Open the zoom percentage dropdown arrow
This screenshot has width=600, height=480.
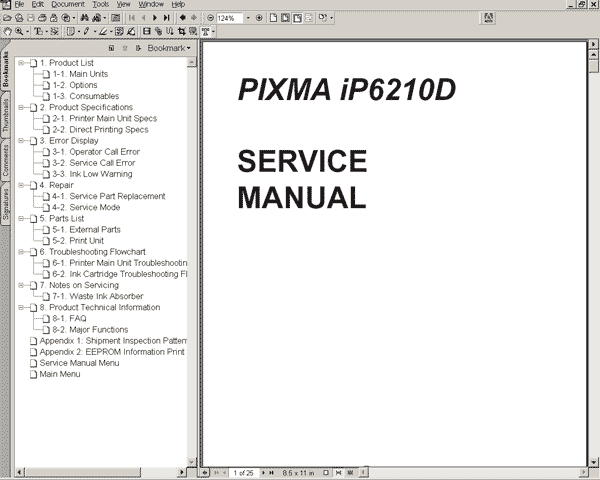tap(248, 18)
